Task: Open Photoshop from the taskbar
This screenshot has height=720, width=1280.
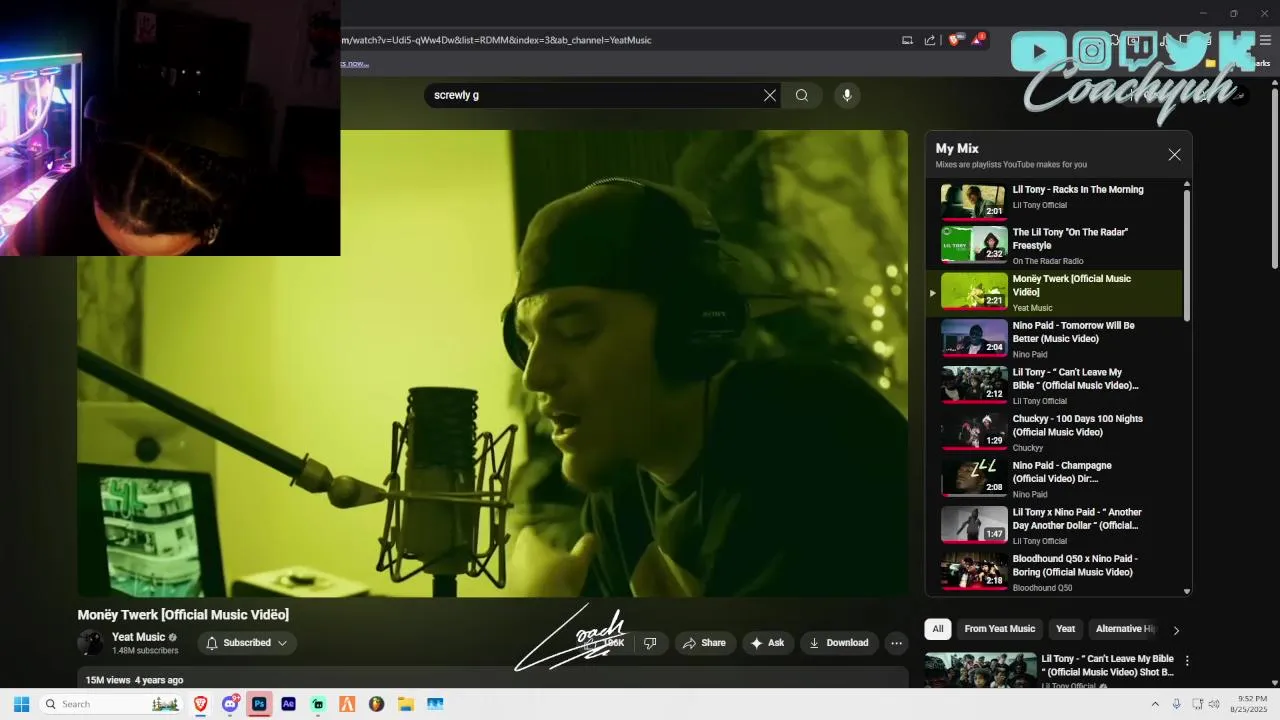Action: pyautogui.click(x=259, y=704)
